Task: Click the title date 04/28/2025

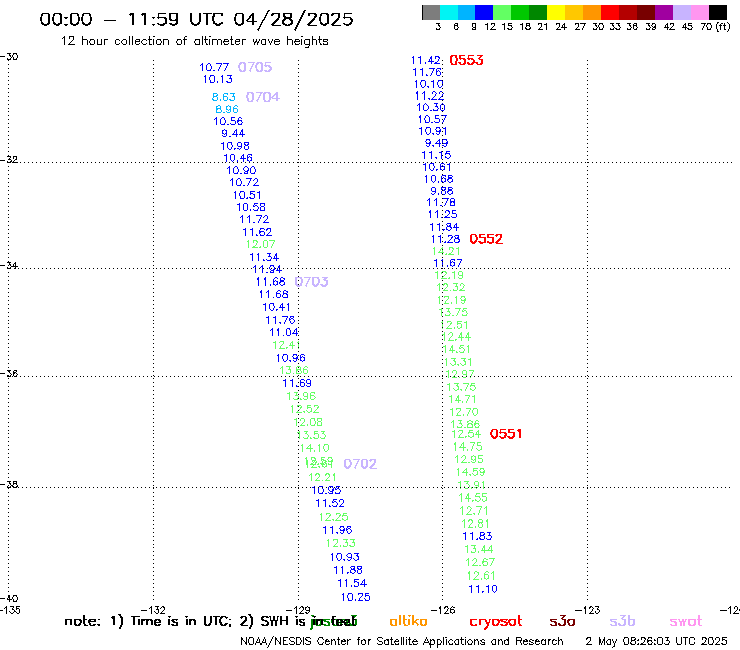Action: pyautogui.click(x=293, y=19)
